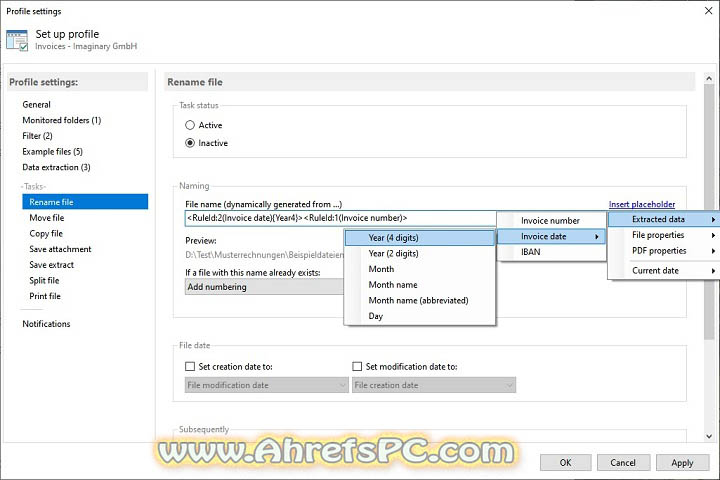The height and width of the screenshot is (480, 720).
Task: Open Example files (5) settings
Action: 52,151
